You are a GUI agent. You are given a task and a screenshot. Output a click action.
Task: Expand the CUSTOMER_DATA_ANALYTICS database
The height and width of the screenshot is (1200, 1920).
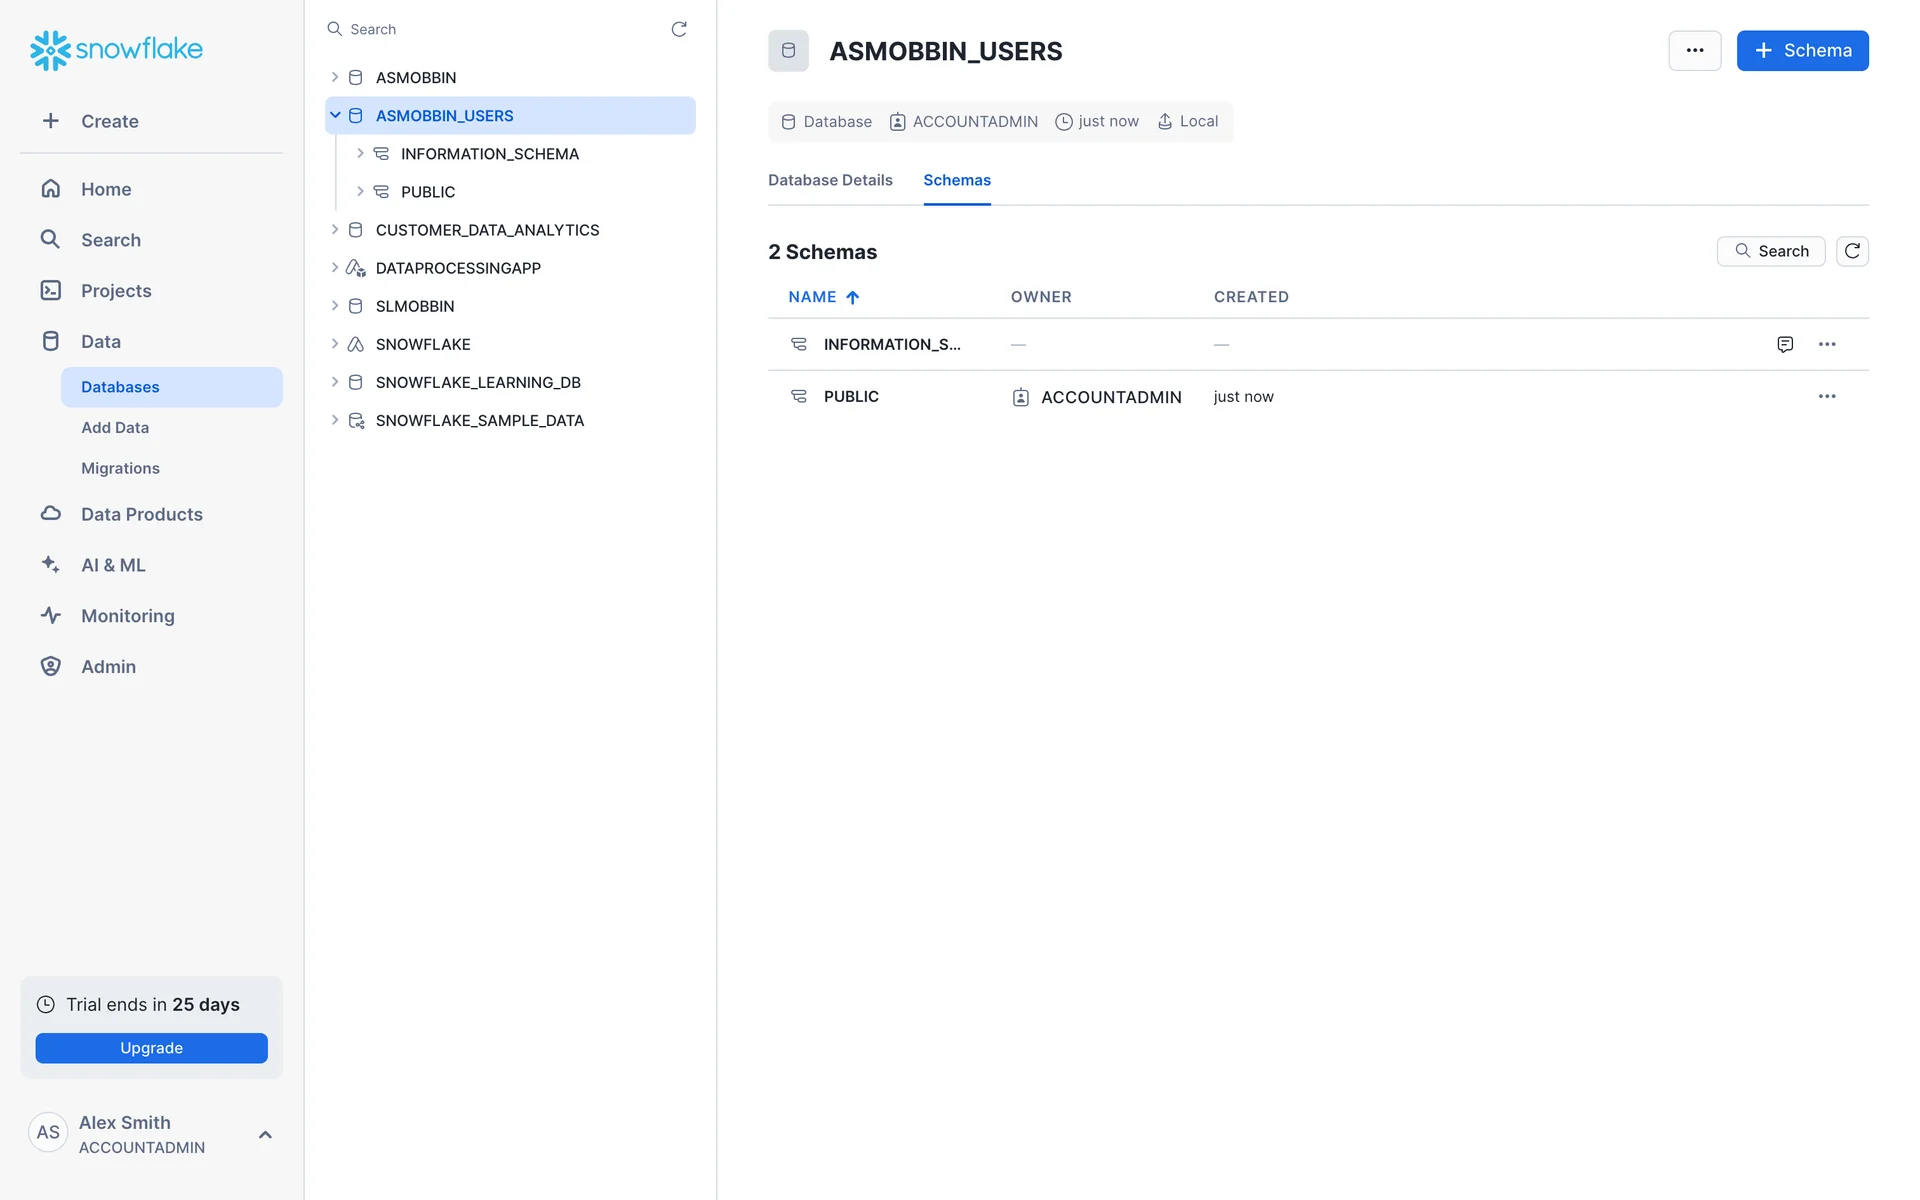tap(335, 230)
